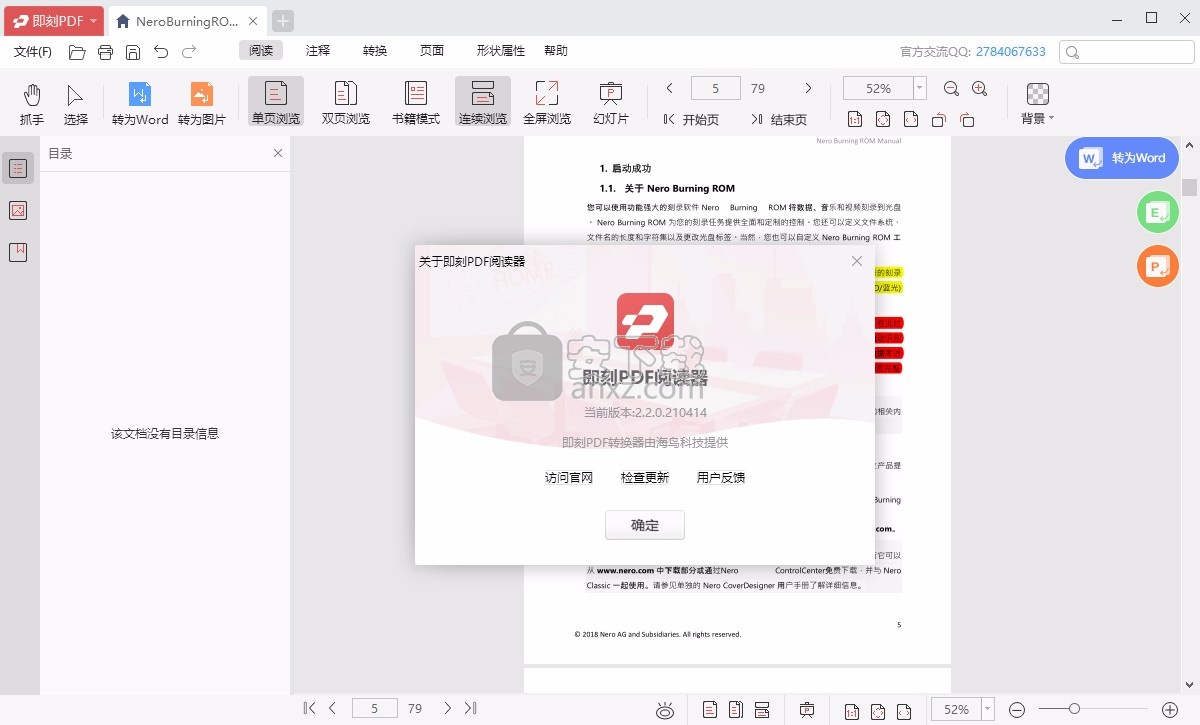Click the status bar zoom slider handle
The height and width of the screenshot is (725, 1200).
(x=1074, y=709)
